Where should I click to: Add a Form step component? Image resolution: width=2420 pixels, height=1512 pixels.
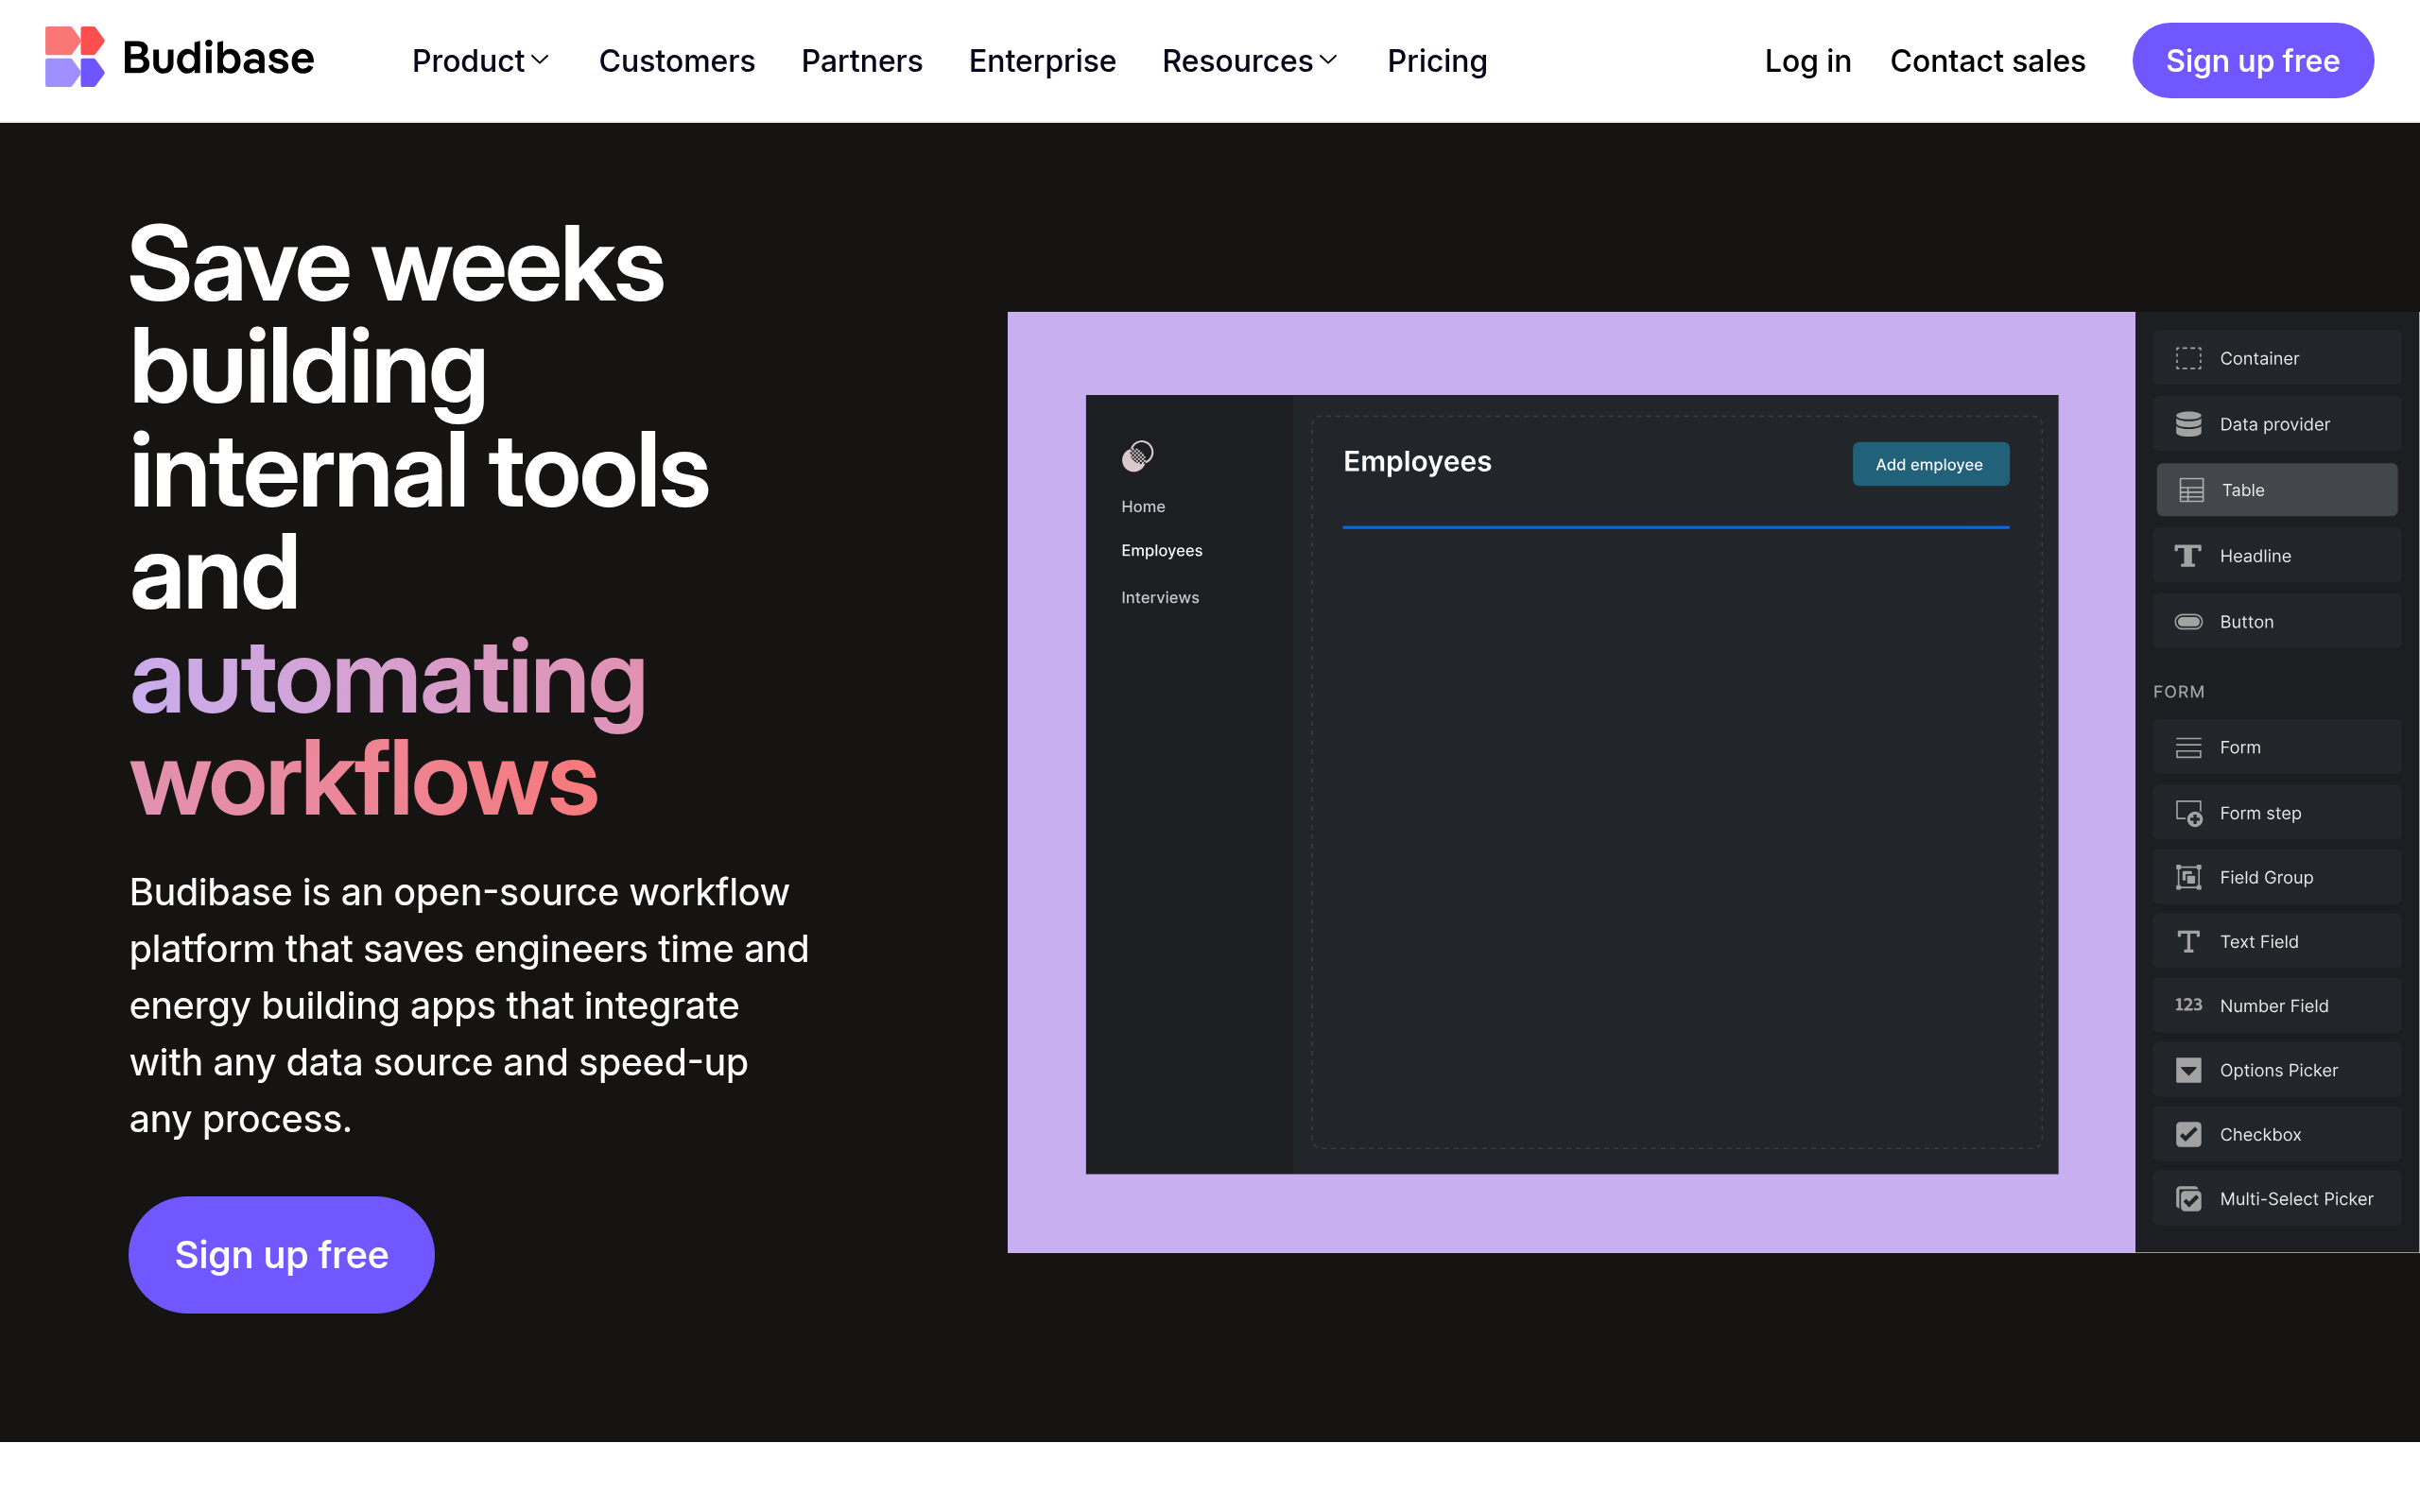[x=2277, y=812]
